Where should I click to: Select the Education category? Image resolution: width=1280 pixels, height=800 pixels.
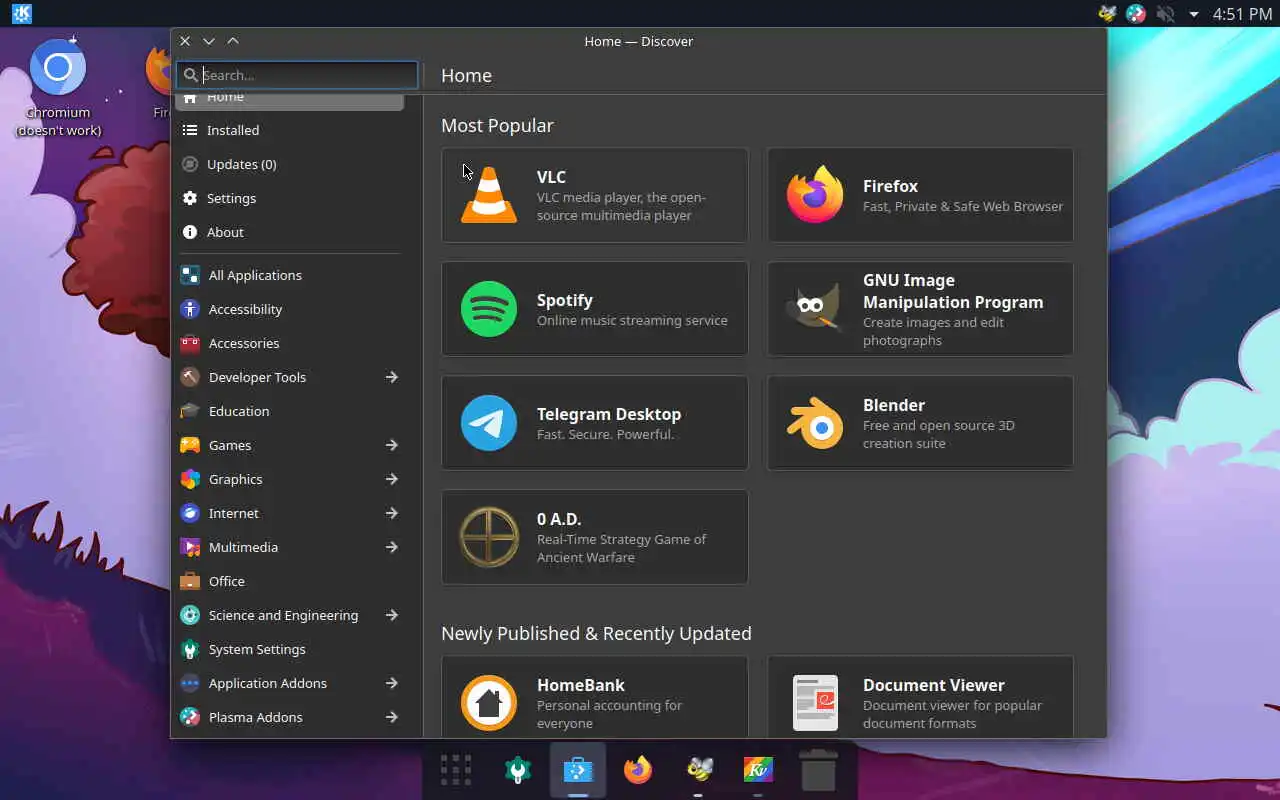click(x=290, y=411)
